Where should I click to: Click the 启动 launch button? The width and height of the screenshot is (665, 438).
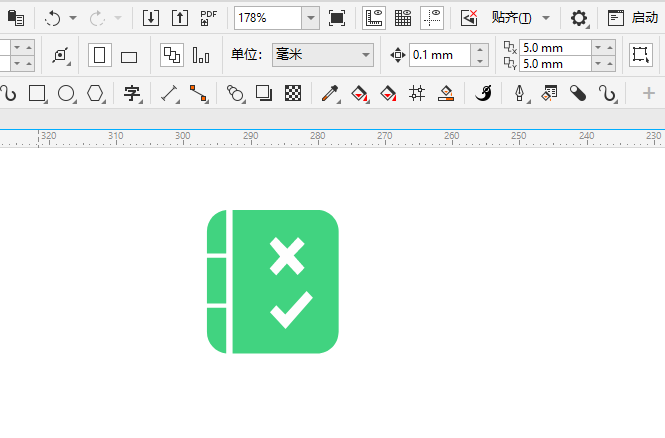click(x=633, y=18)
